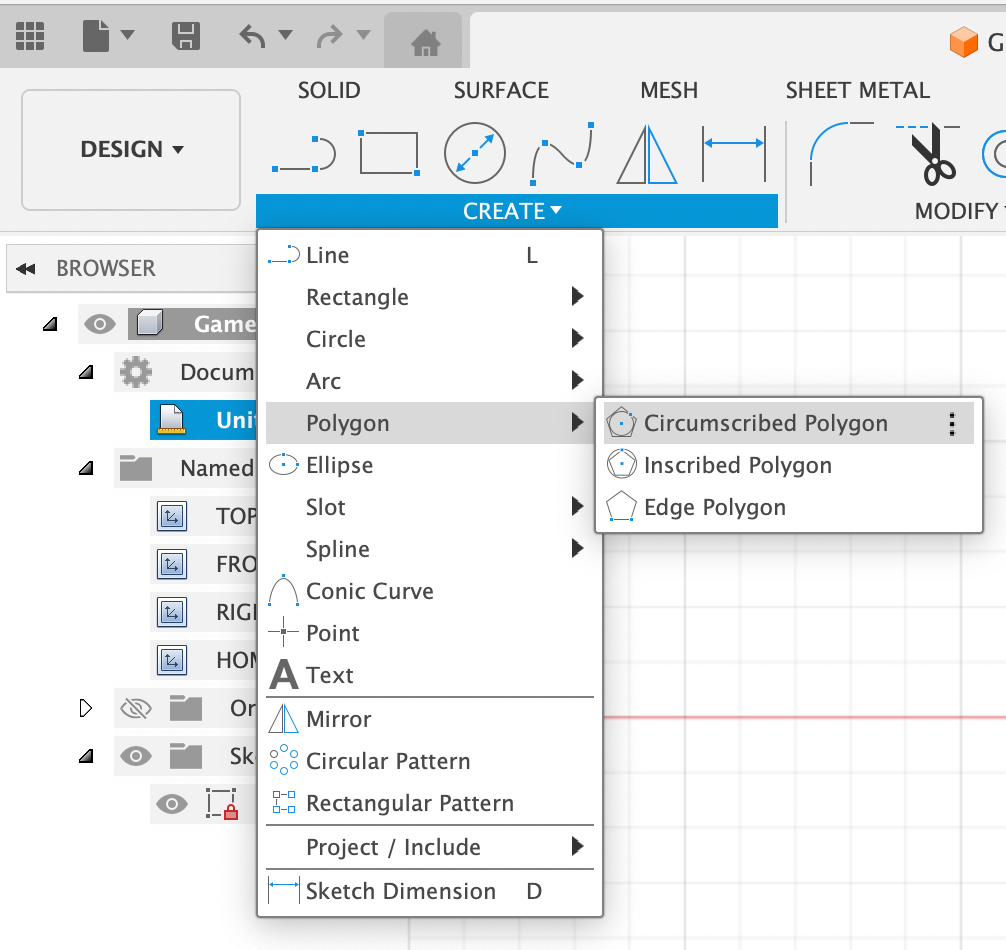Viewport: 1006px width, 950px height.
Task: Open the Spline submenu
Action: [x=430, y=549]
